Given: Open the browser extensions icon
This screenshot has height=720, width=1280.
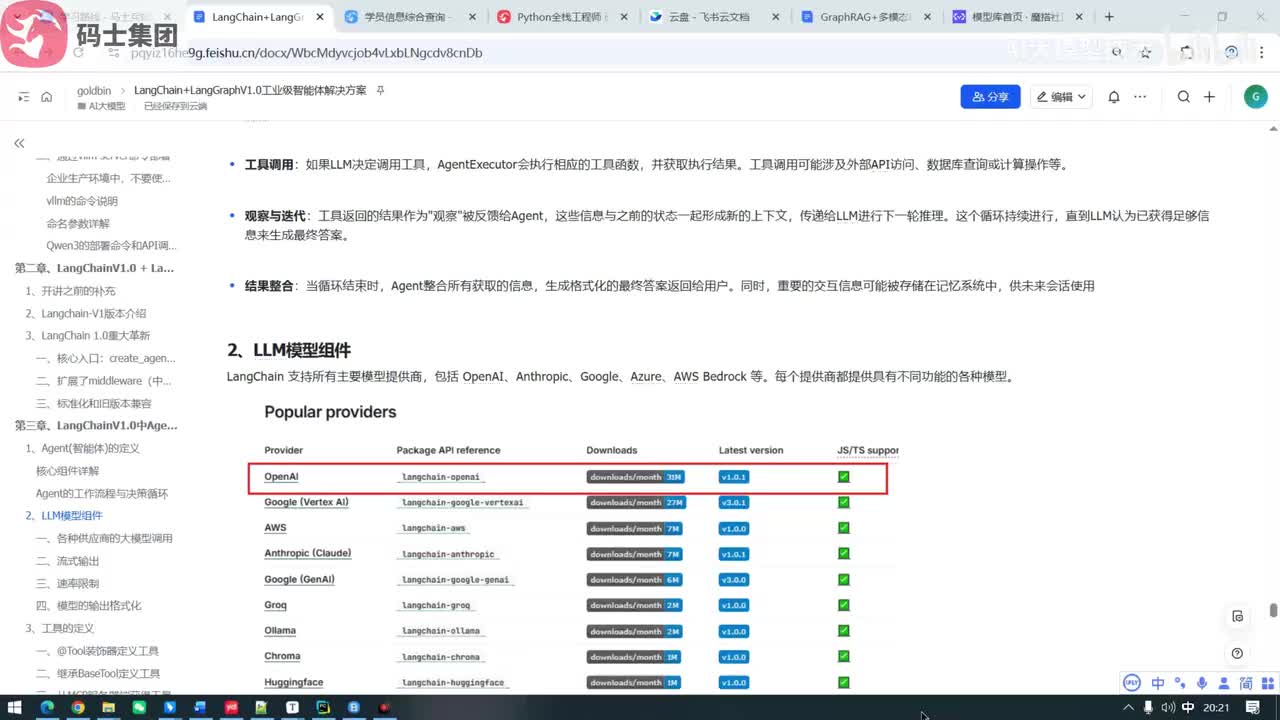Looking at the screenshot, I should click(1186, 52).
